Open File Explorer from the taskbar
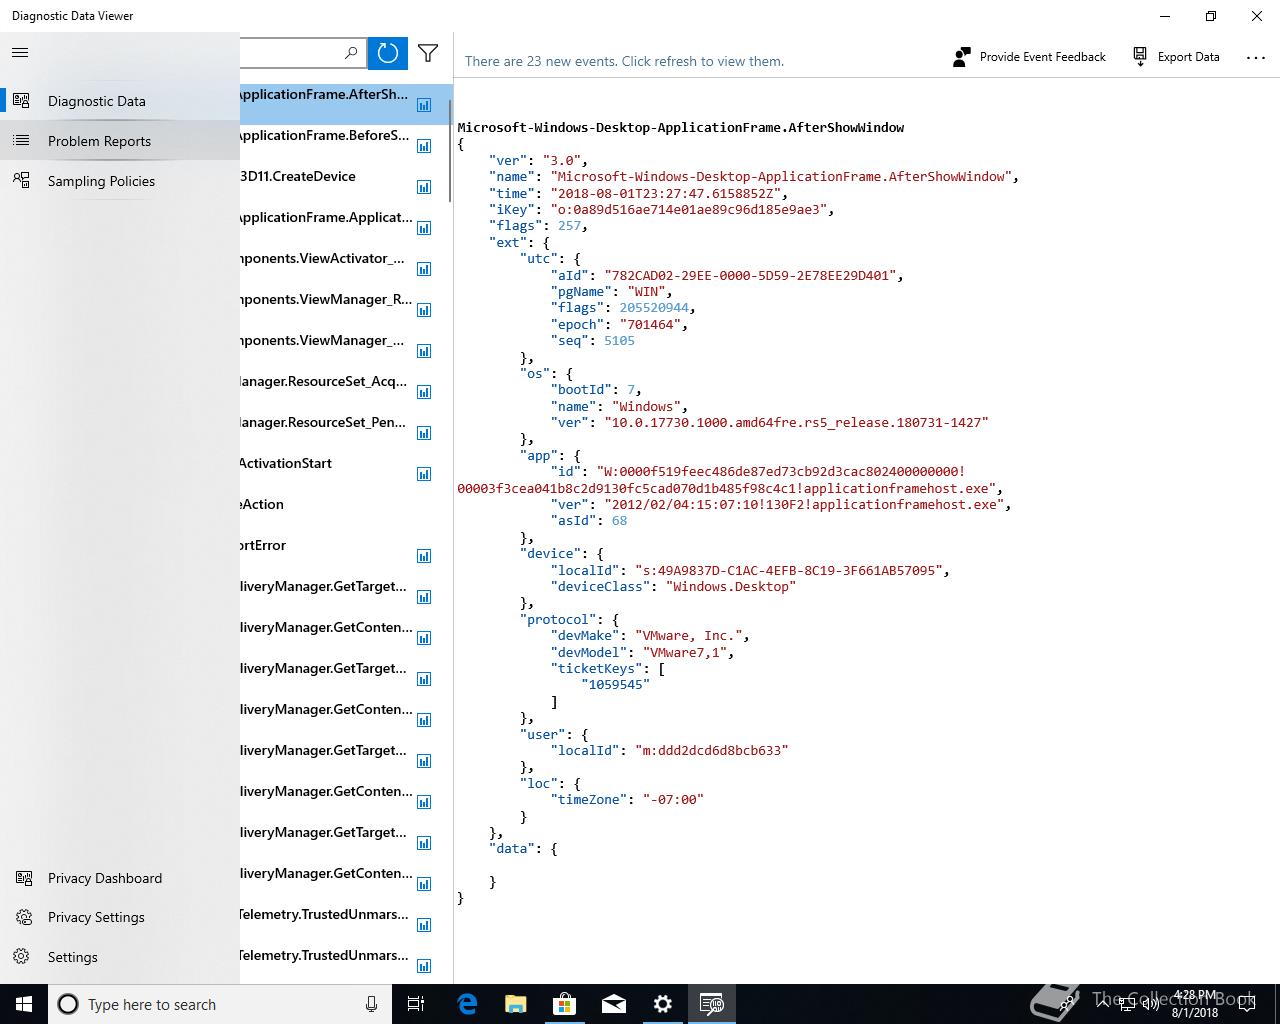The image size is (1280, 1024). coord(515,1004)
